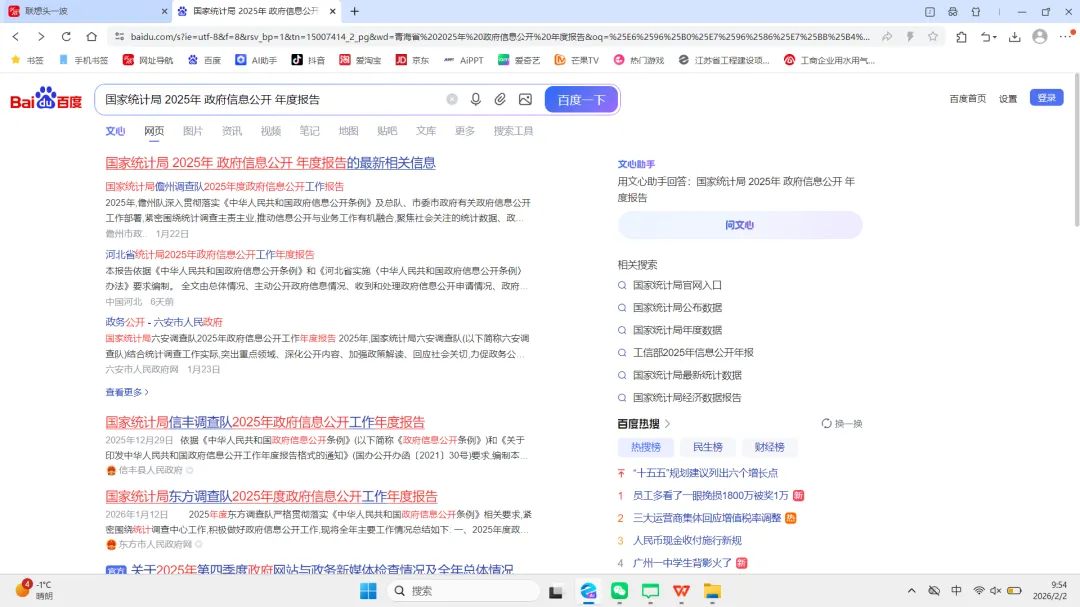
Task: Close the 国家统计局 2025年 tab
Action: tap(333, 11)
